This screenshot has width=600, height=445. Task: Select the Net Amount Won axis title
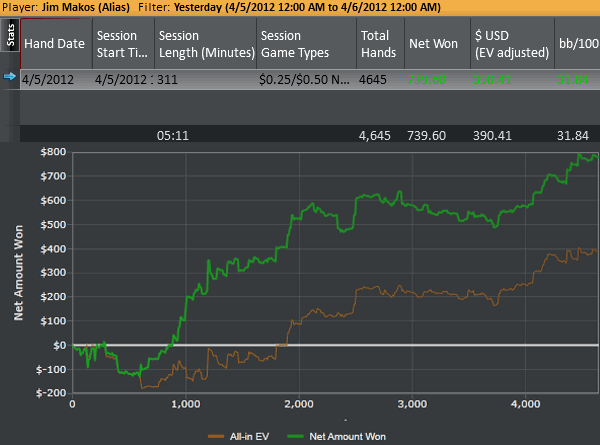[x=18, y=272]
